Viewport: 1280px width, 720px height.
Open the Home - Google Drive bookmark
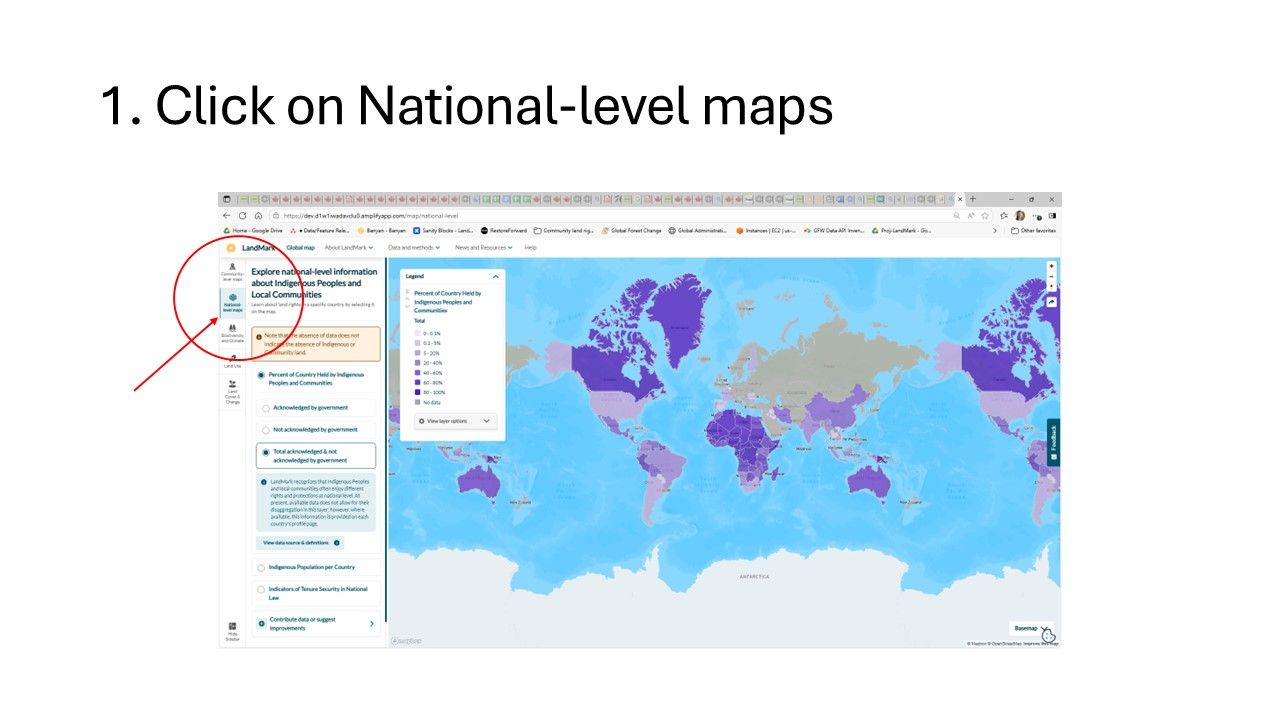tap(253, 230)
